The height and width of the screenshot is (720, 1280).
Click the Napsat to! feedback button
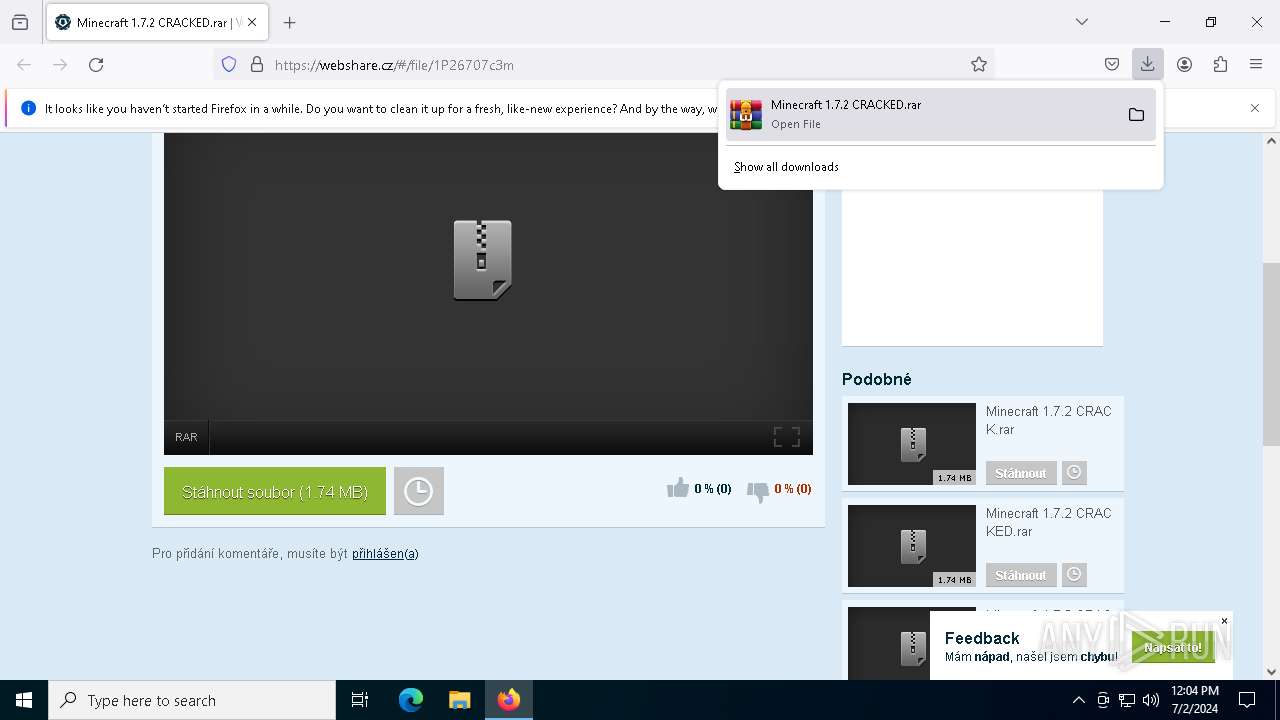[1173, 647]
